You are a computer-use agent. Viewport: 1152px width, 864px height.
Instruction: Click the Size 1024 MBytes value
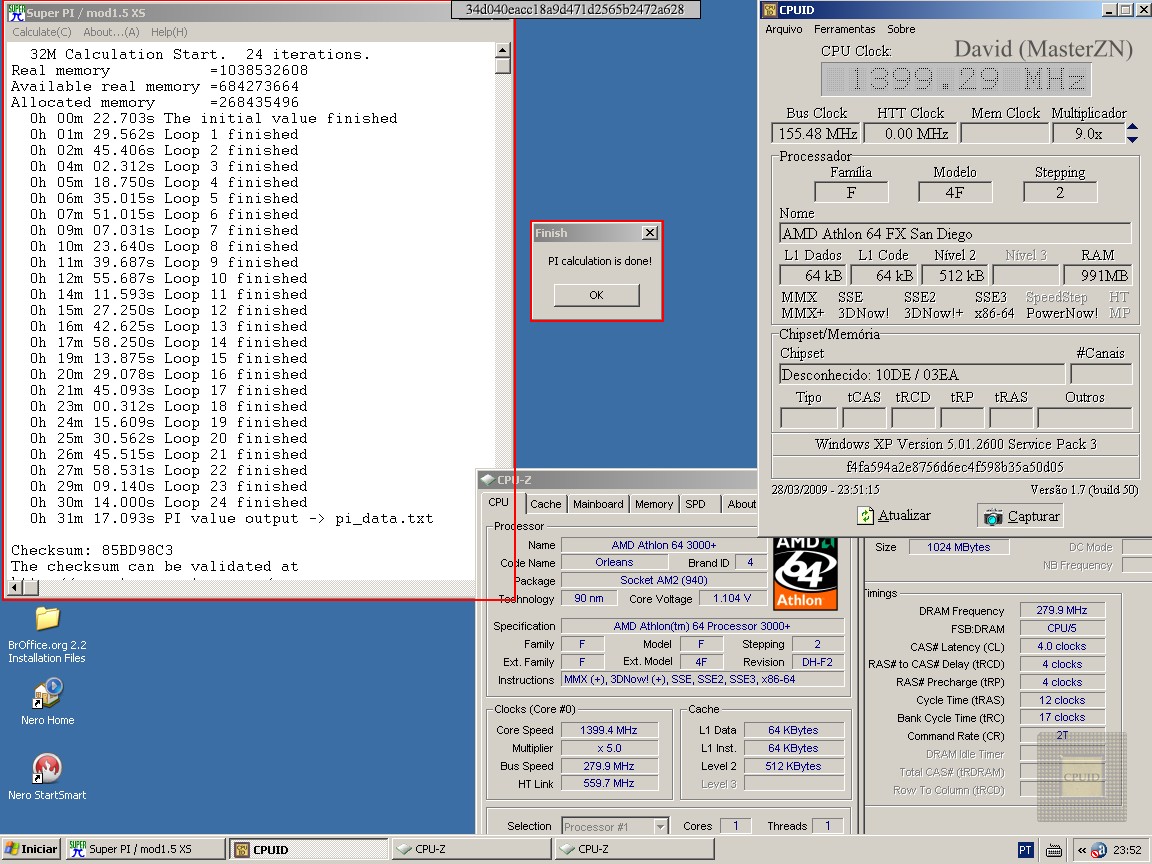point(958,547)
